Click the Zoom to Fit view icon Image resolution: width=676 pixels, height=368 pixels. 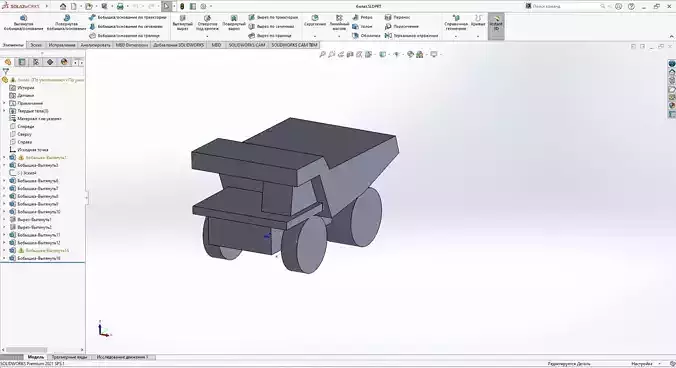(x=322, y=54)
